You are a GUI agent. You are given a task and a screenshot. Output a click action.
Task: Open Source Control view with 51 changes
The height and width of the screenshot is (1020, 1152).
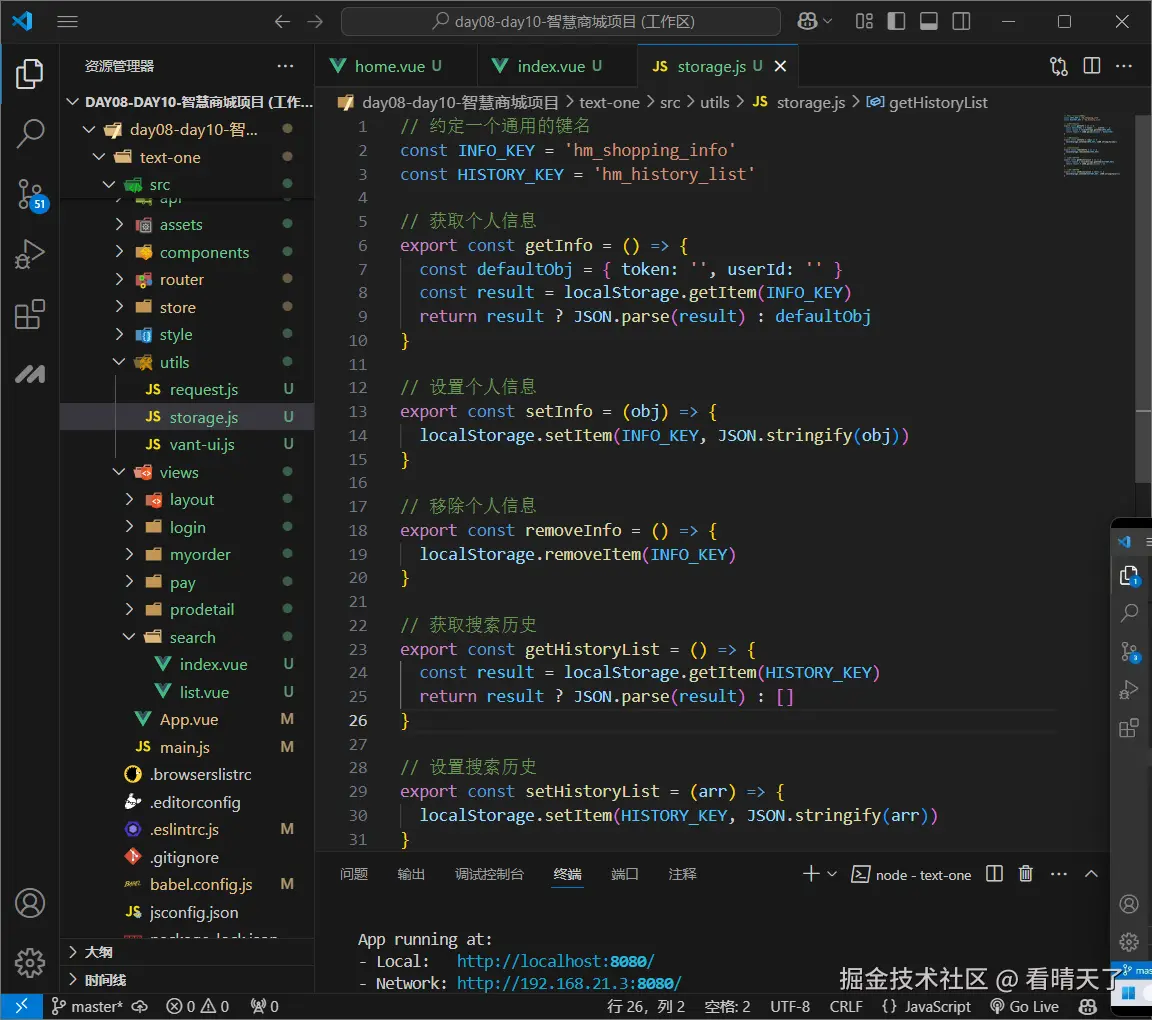[x=30, y=194]
